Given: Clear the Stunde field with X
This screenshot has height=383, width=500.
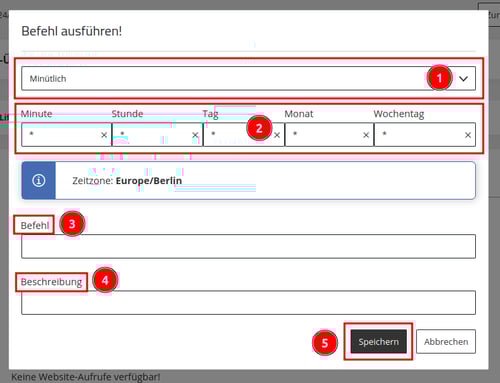Looking at the screenshot, I should click(195, 135).
